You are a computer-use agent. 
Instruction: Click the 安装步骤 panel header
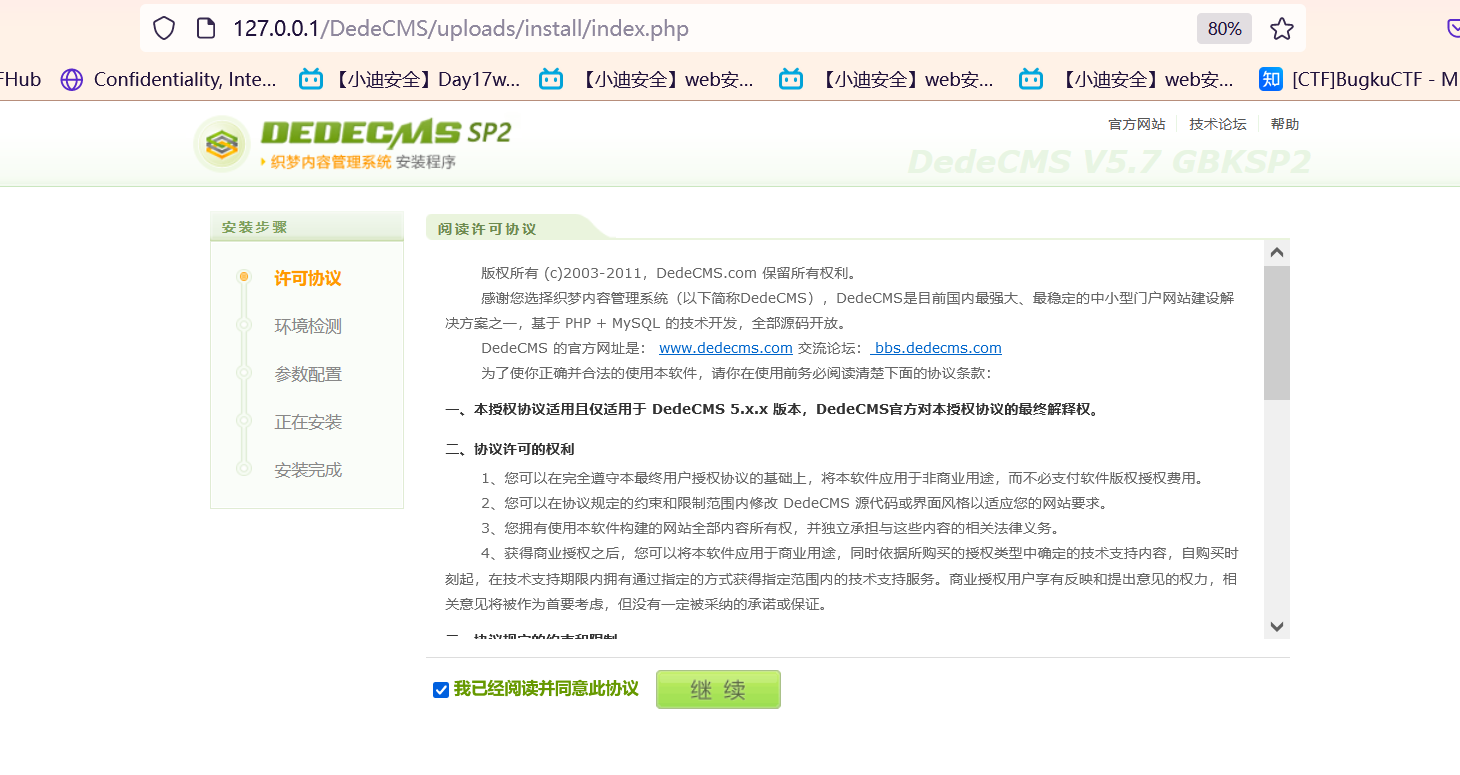(307, 227)
